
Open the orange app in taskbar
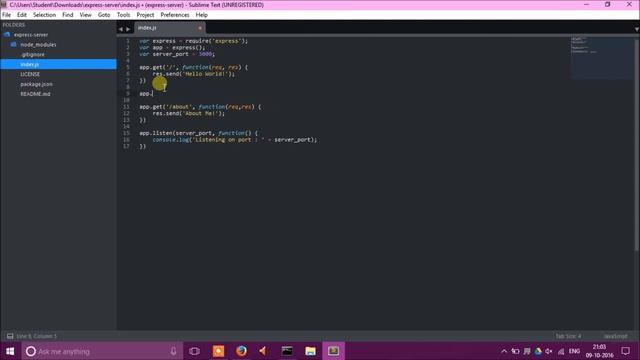(218, 351)
